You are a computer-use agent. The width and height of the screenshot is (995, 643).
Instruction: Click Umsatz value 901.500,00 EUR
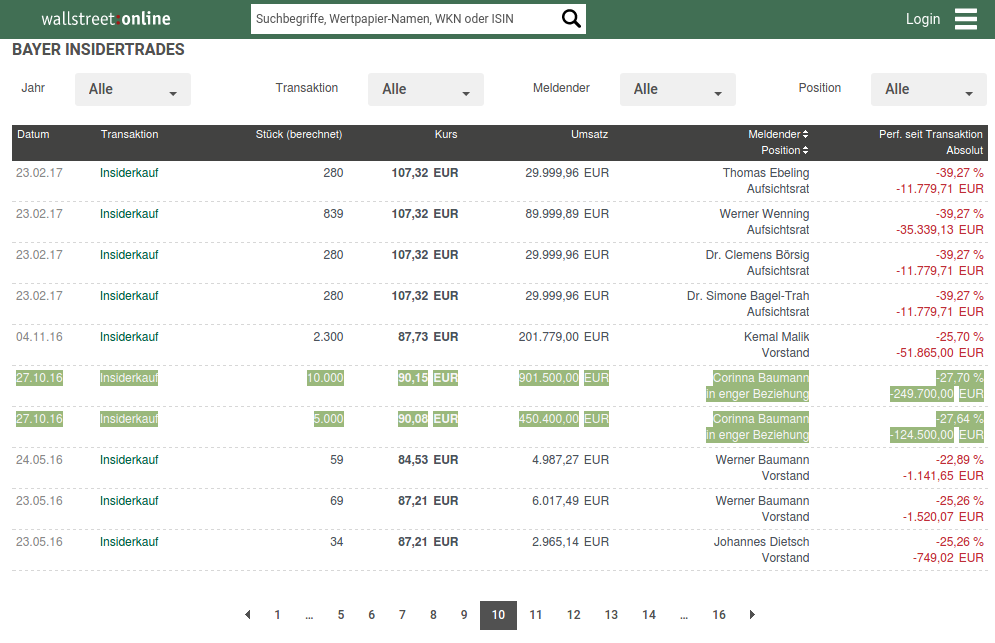click(x=563, y=378)
